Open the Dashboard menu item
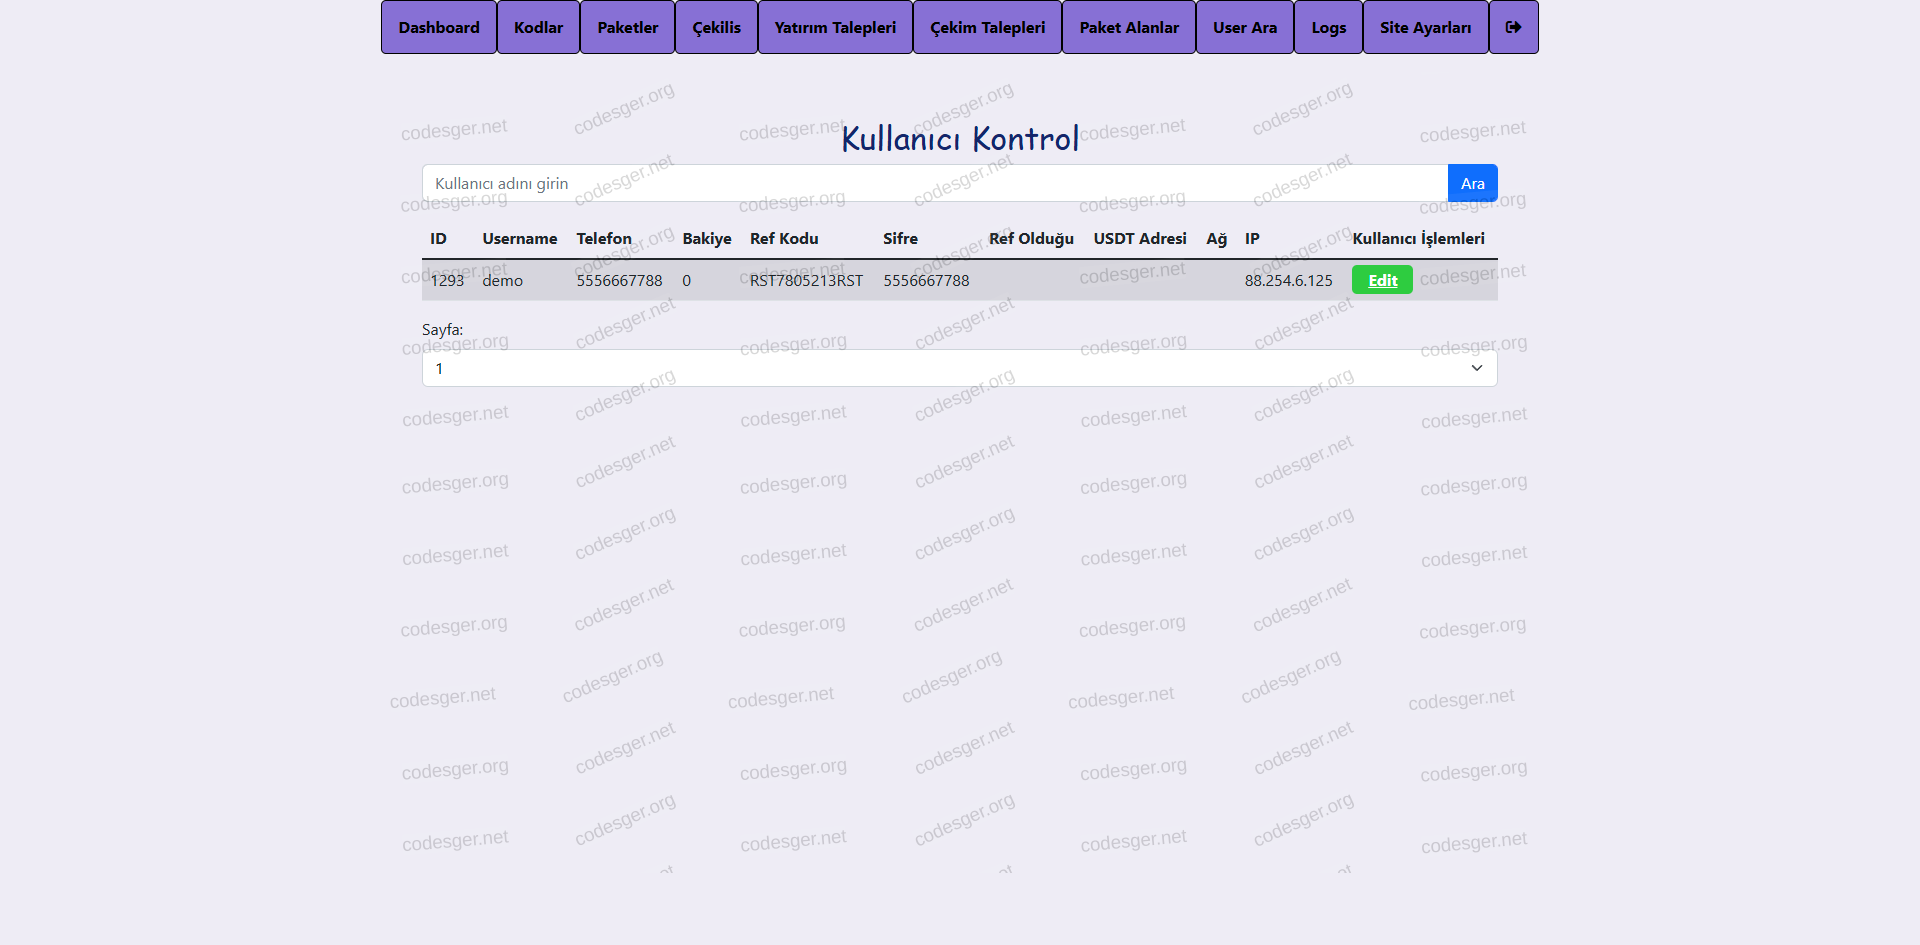Image resolution: width=1920 pixels, height=945 pixels. 439,27
